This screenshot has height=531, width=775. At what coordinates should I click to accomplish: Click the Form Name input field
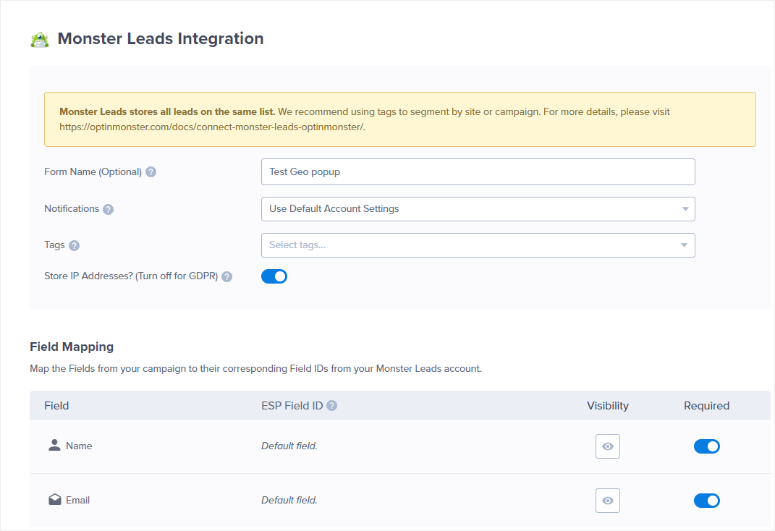pyautogui.click(x=478, y=172)
